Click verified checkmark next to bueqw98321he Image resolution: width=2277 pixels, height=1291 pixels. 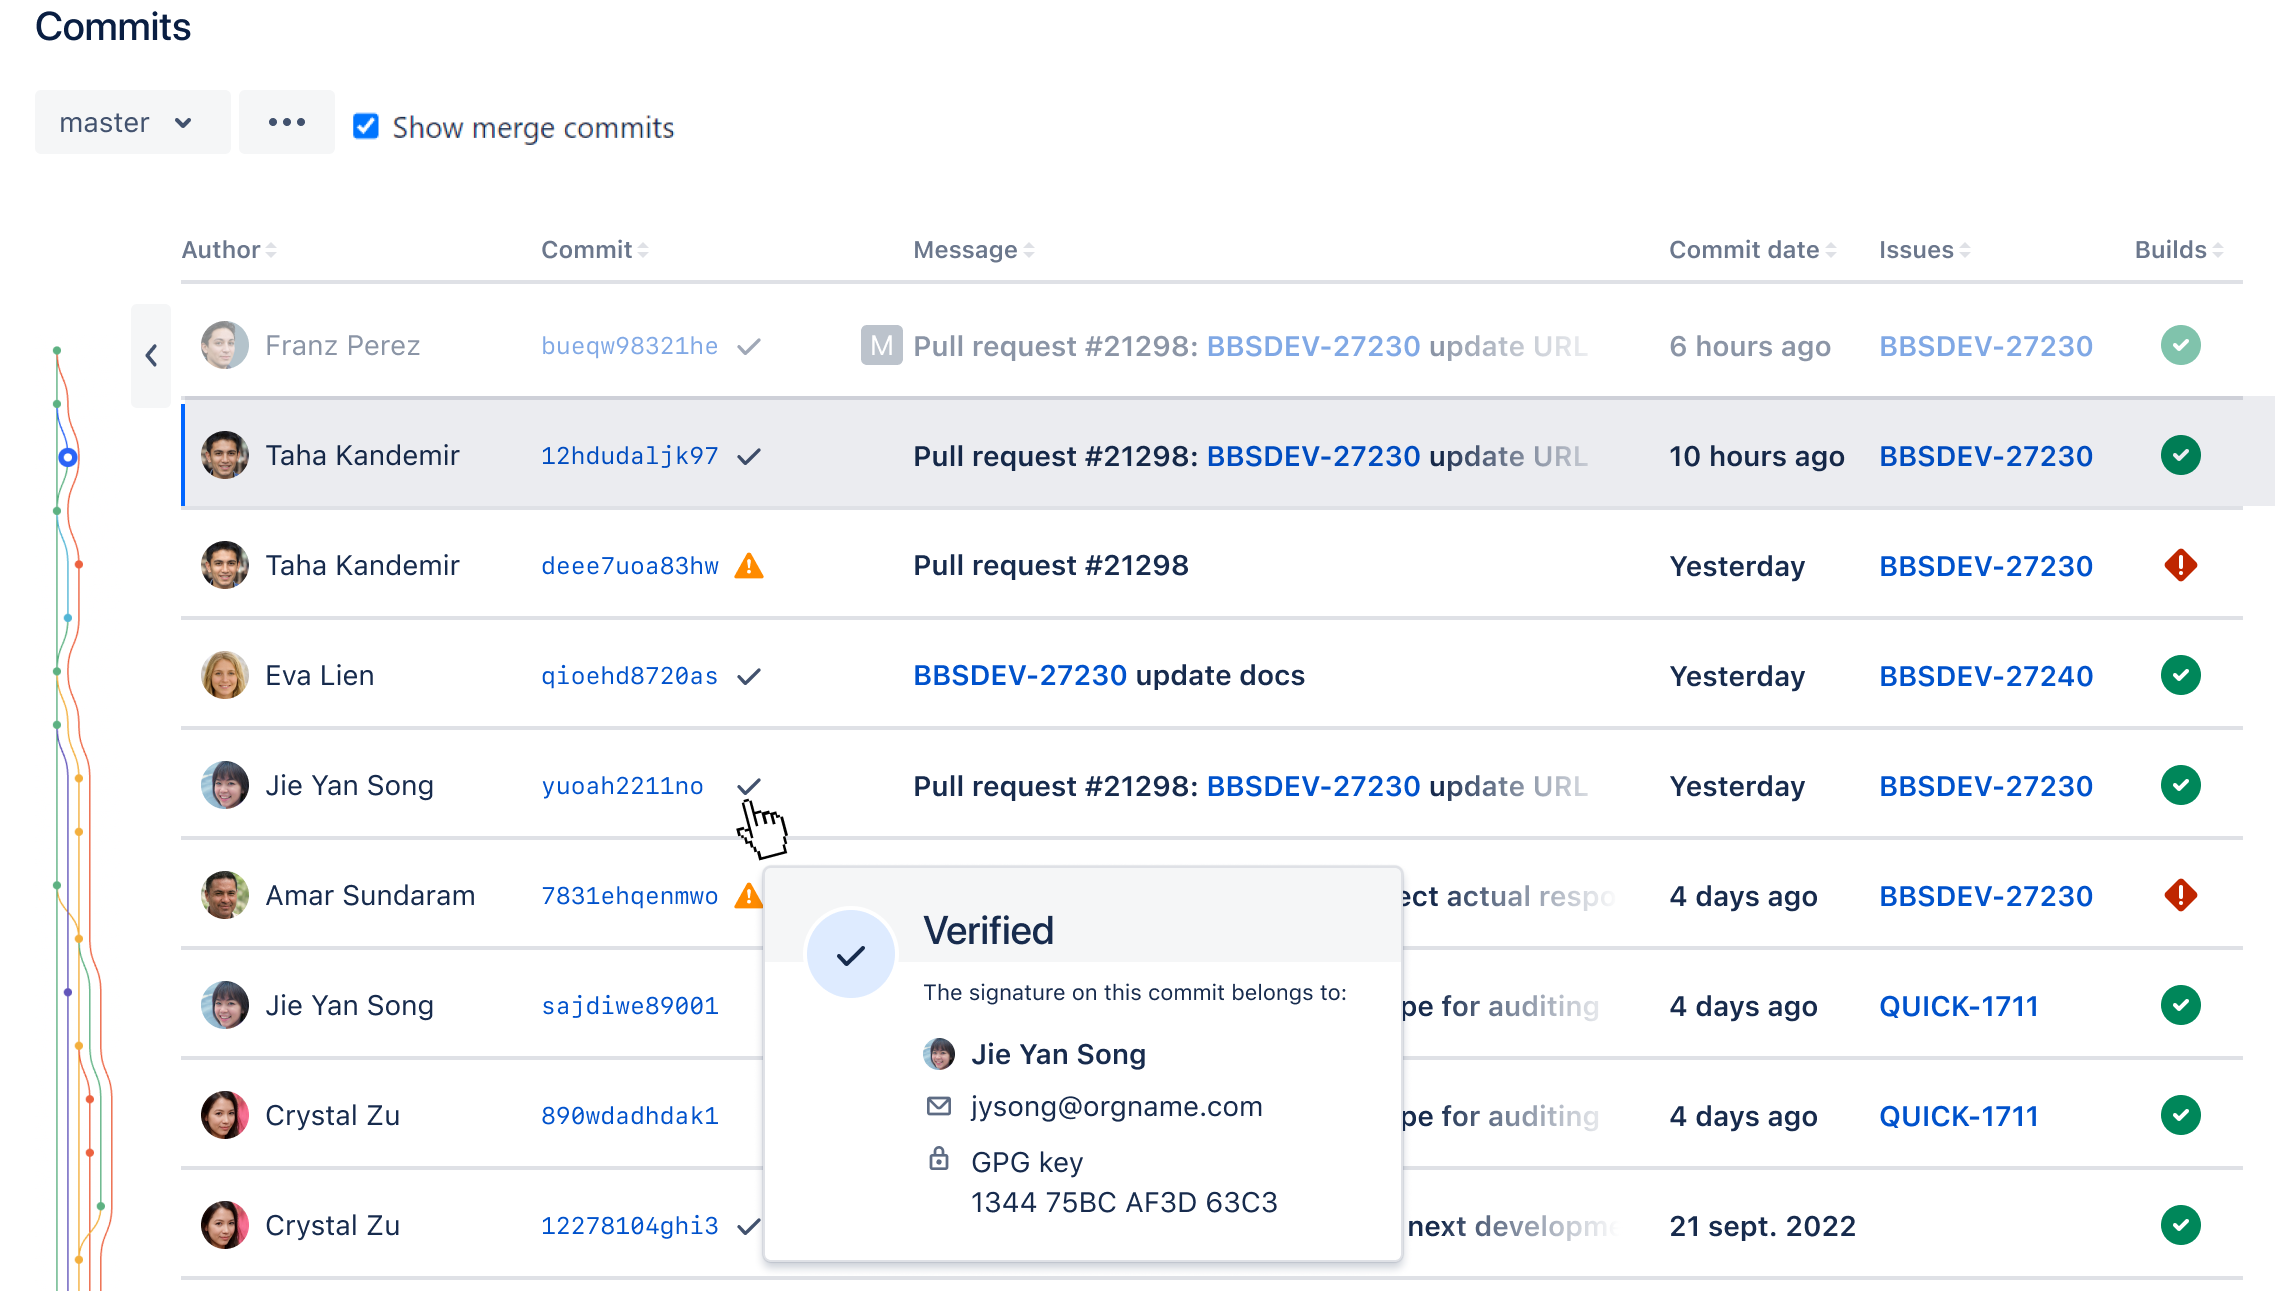pyautogui.click(x=748, y=347)
